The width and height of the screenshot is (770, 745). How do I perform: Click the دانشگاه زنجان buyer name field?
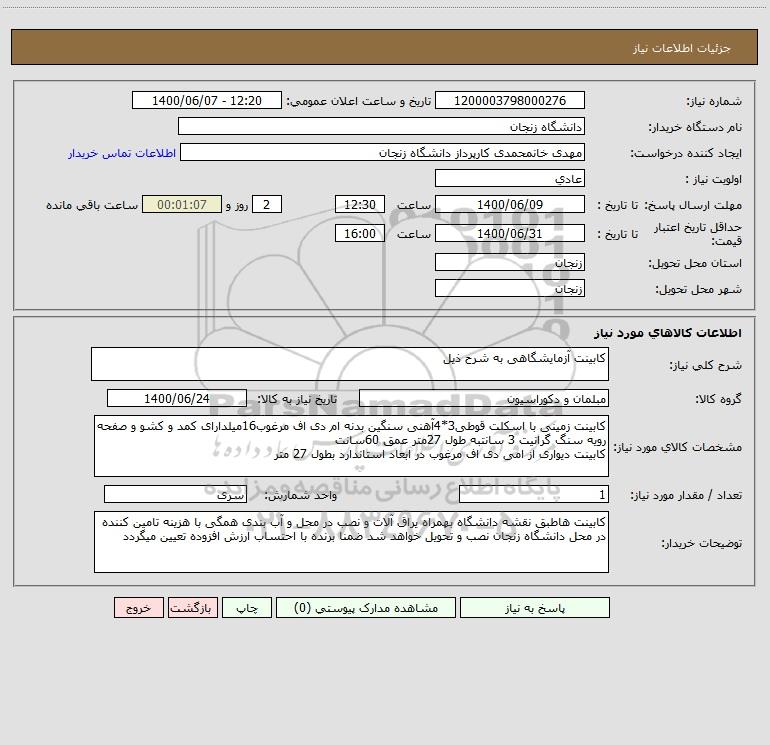[x=381, y=126]
